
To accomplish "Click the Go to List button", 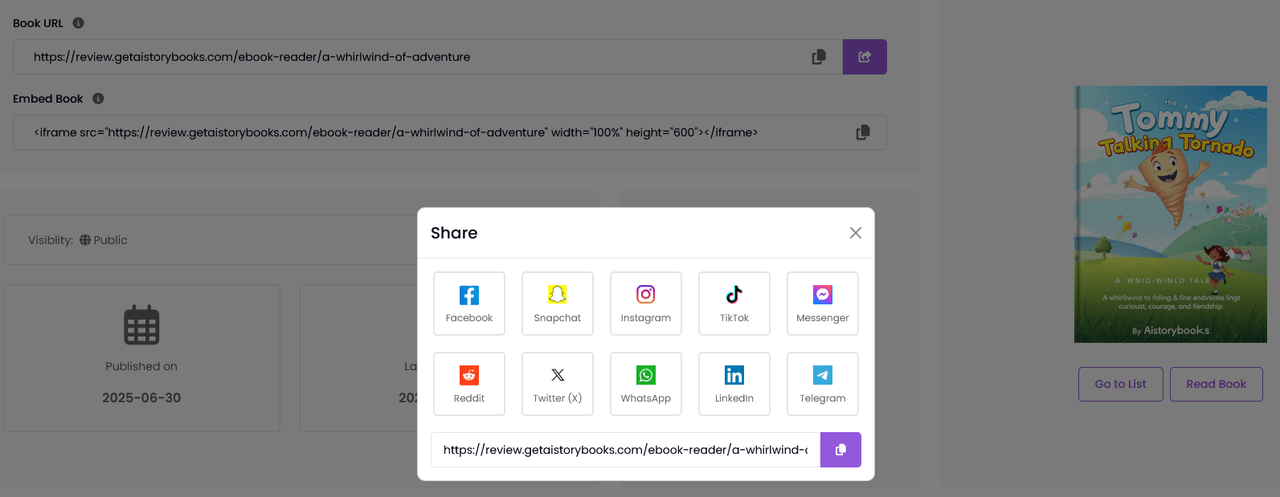I will click(x=1120, y=384).
